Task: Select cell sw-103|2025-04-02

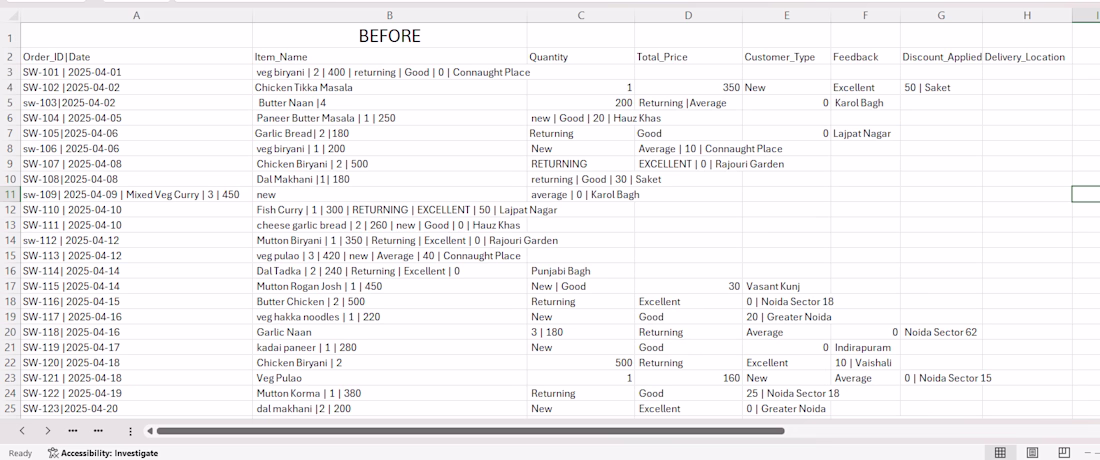Action: pos(136,103)
